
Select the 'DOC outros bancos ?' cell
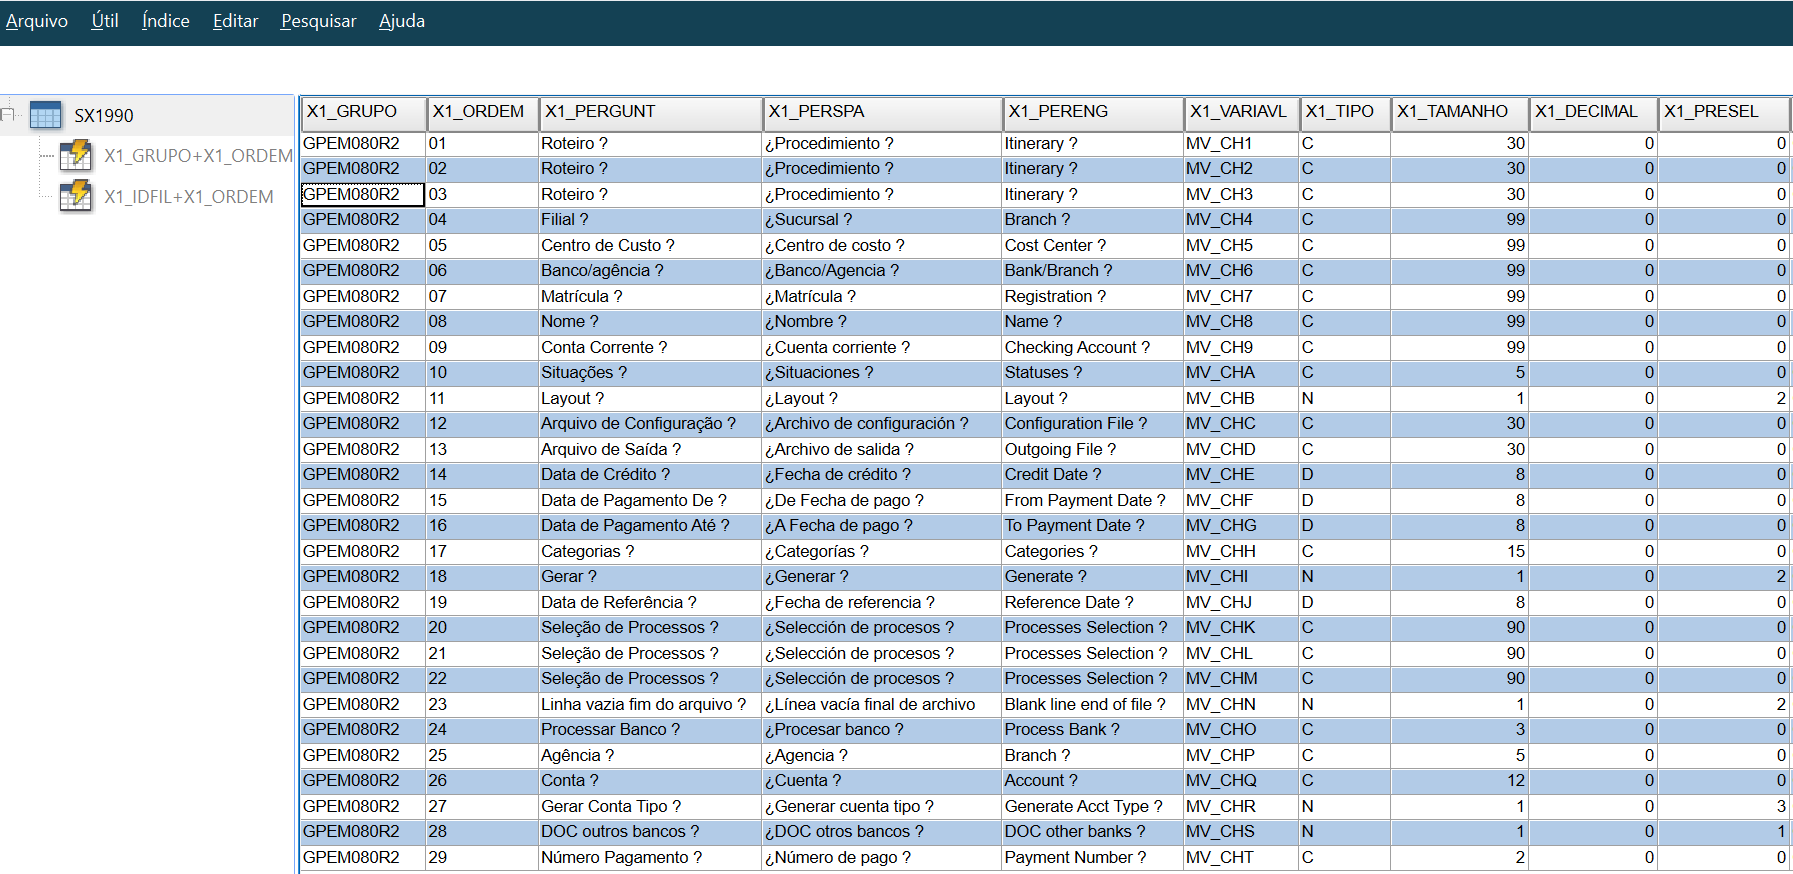pos(650,832)
